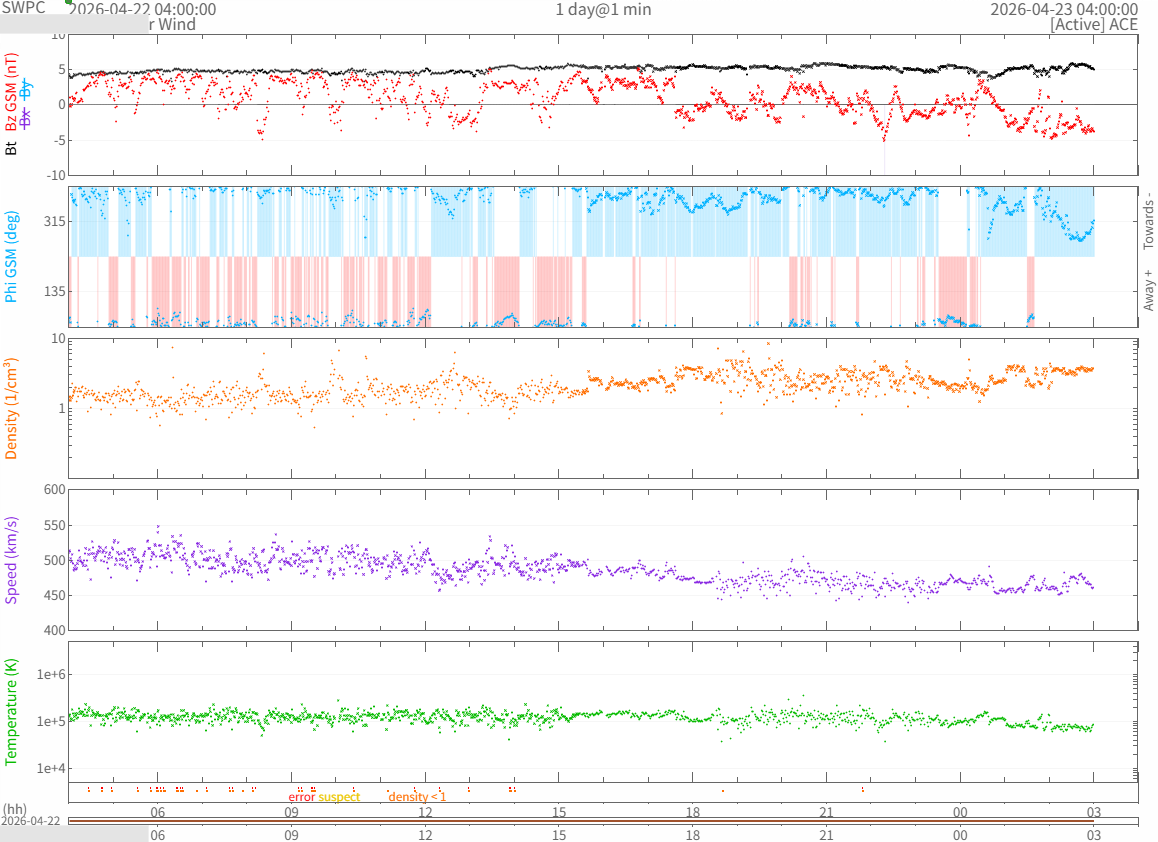Click the SWPC label in the corner
The height and width of the screenshot is (842, 1158).
click(x=23, y=8)
